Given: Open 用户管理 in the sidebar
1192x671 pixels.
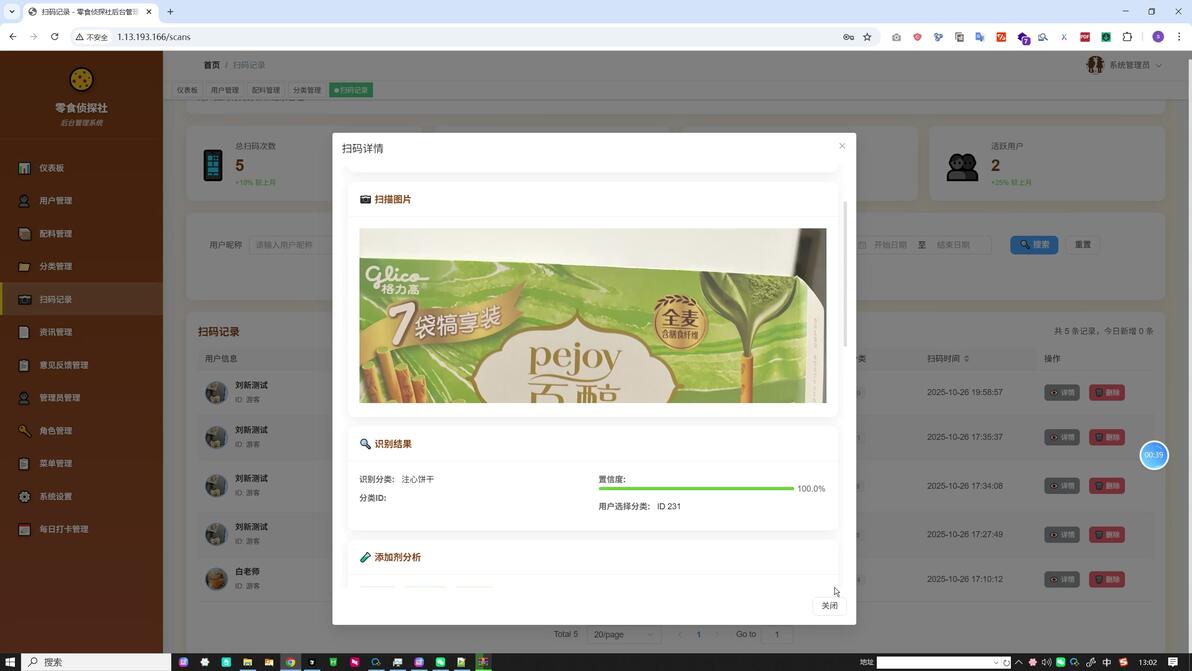Looking at the screenshot, I should pos(81,201).
